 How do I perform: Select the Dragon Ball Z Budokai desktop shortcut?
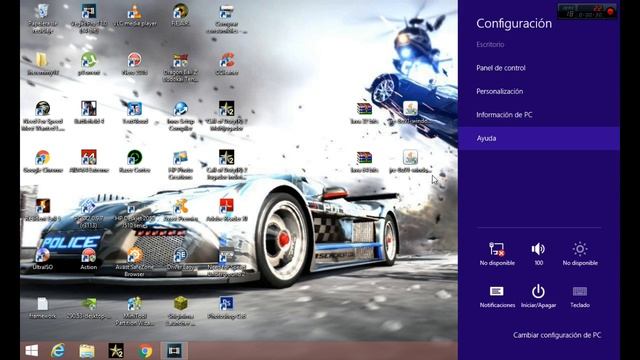coord(180,68)
